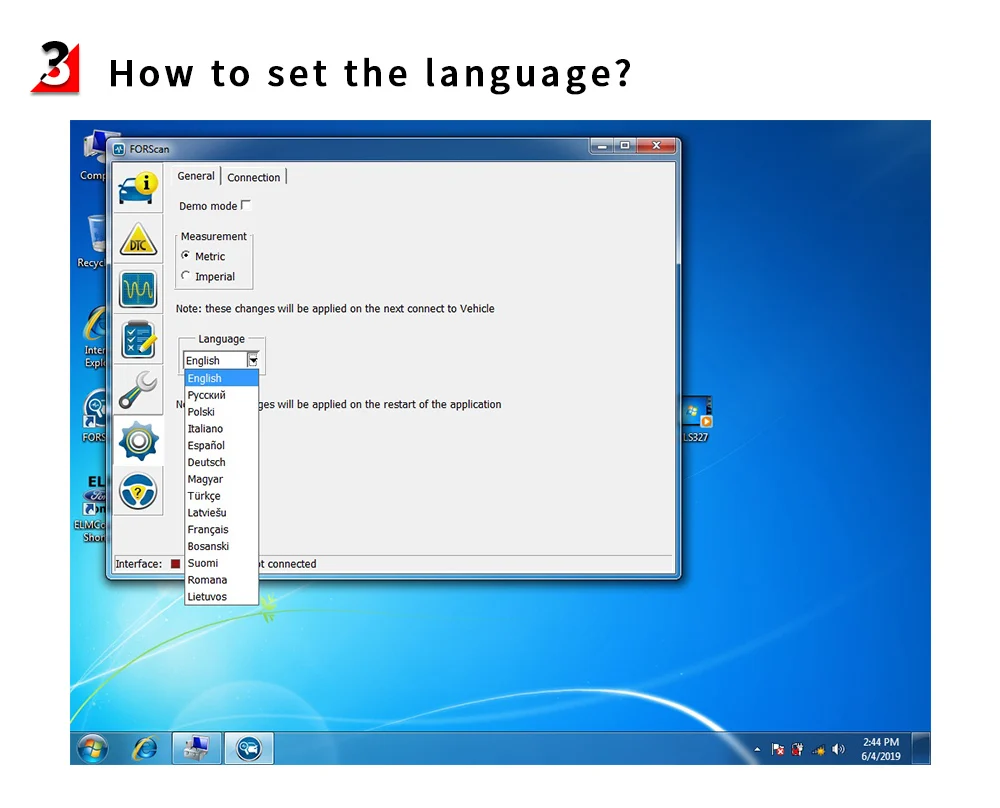This screenshot has height=808, width=1000.
Task: Open the Recycle Bin desktop icon
Action: pyautogui.click(x=94, y=241)
